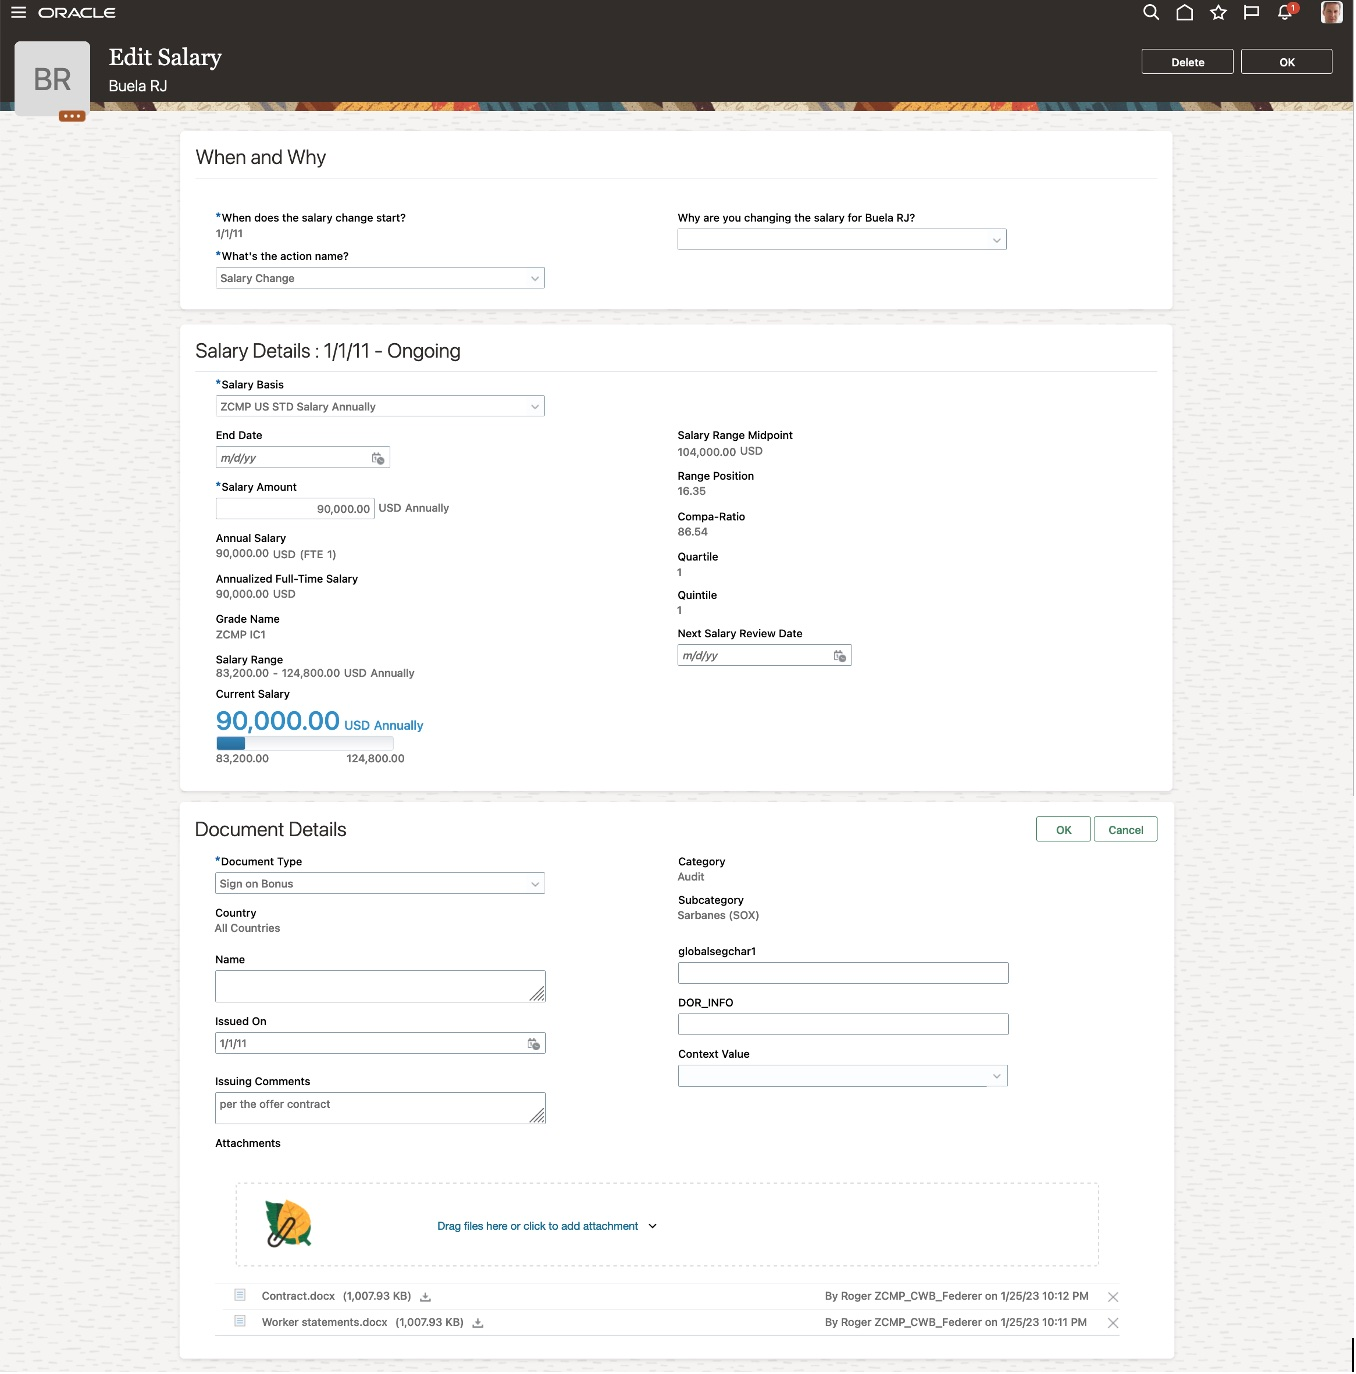Cancel the Document Details changes

[1126, 830]
